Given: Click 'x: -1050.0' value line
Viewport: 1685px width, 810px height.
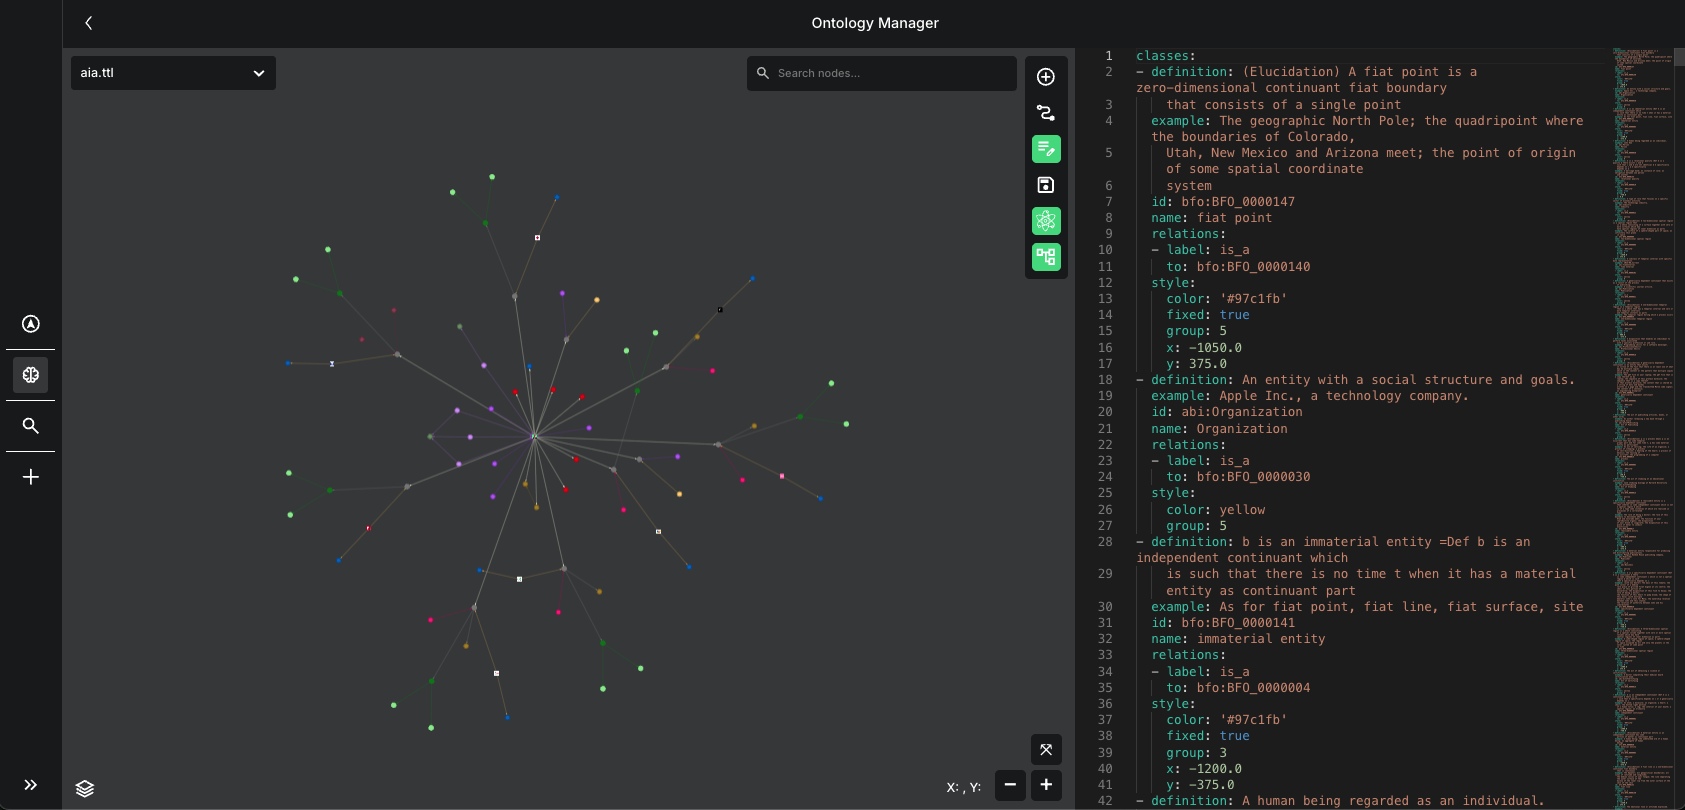Looking at the screenshot, I should [1204, 348].
